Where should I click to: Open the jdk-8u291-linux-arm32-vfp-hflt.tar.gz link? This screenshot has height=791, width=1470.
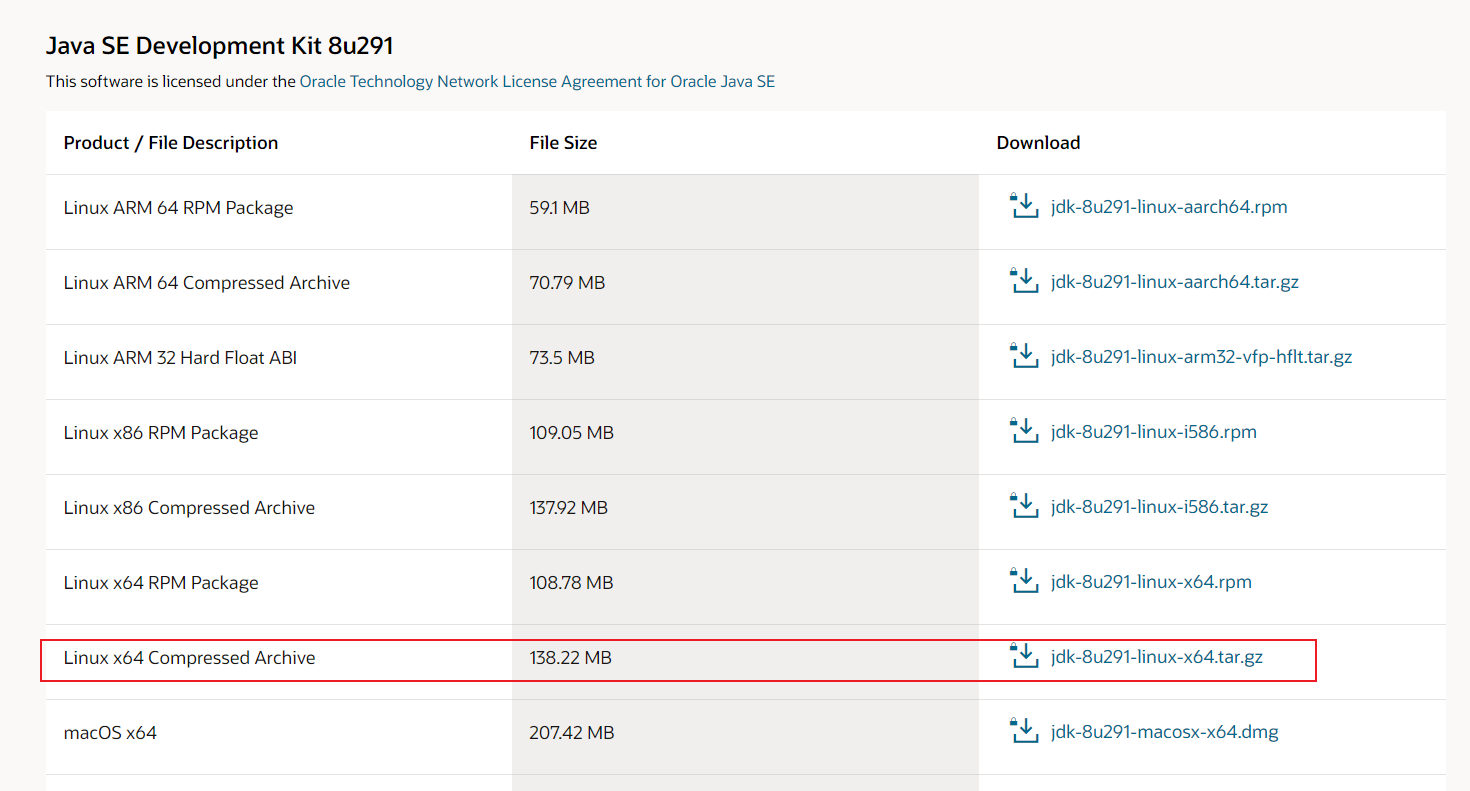tap(1199, 356)
